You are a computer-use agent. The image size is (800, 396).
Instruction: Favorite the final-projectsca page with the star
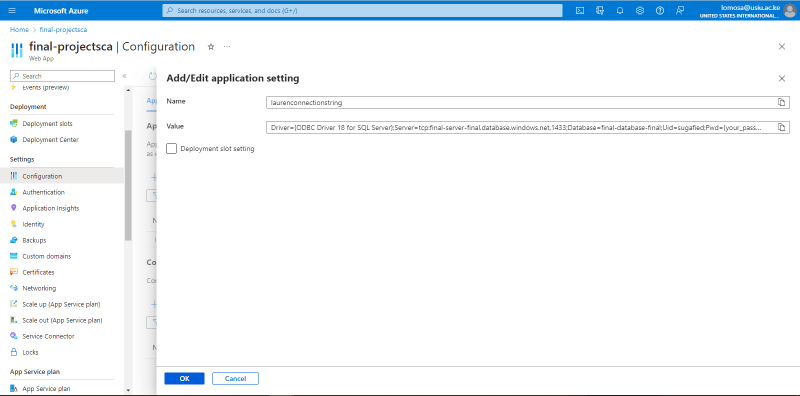(211, 46)
